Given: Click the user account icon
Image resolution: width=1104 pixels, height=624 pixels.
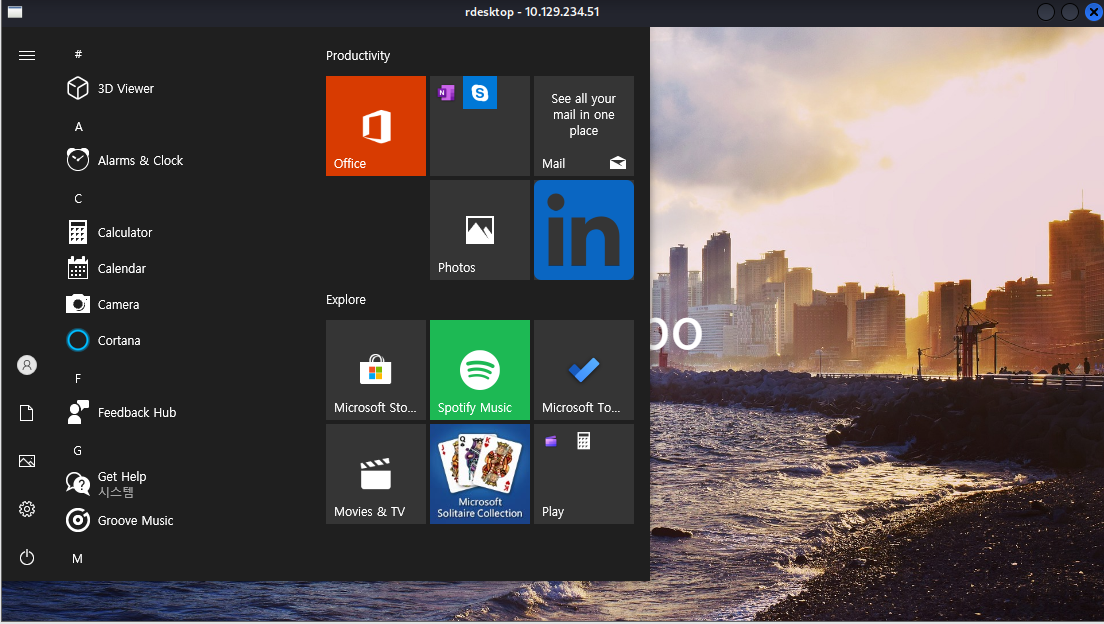Looking at the screenshot, I should click(x=27, y=365).
